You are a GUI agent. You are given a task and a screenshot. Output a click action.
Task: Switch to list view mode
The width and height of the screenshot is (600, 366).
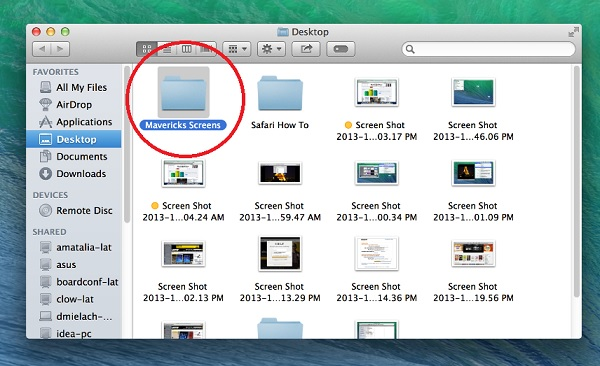click(x=167, y=49)
